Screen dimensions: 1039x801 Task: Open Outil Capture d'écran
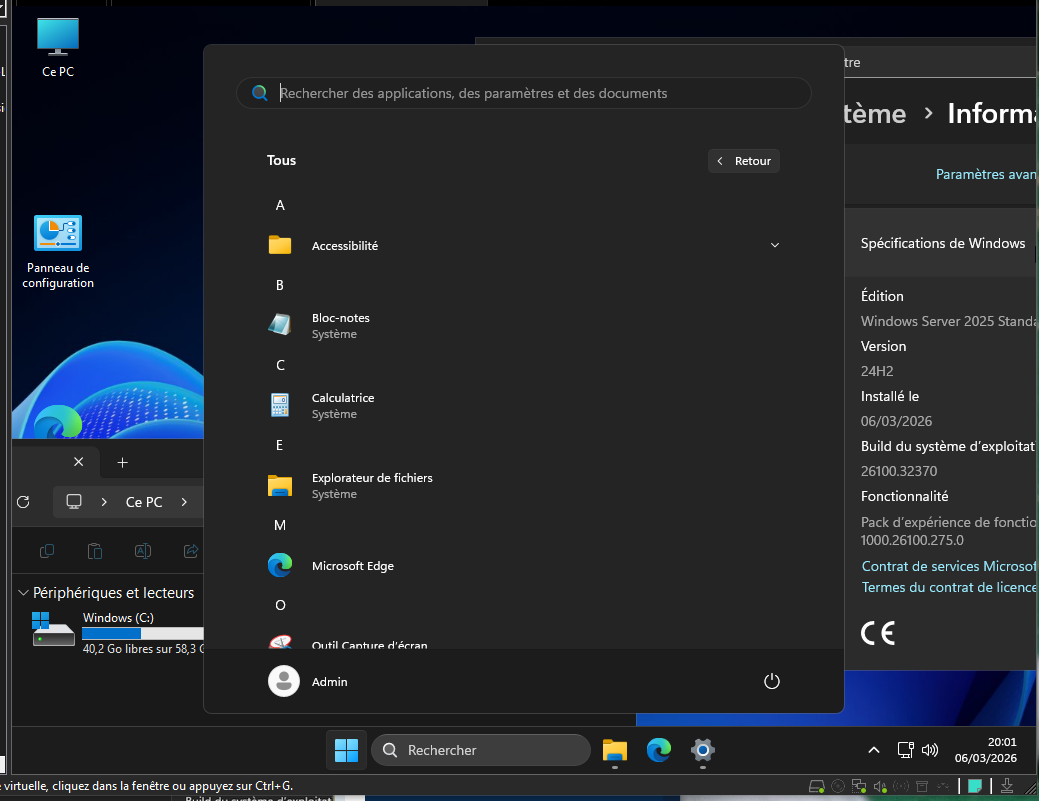368,643
